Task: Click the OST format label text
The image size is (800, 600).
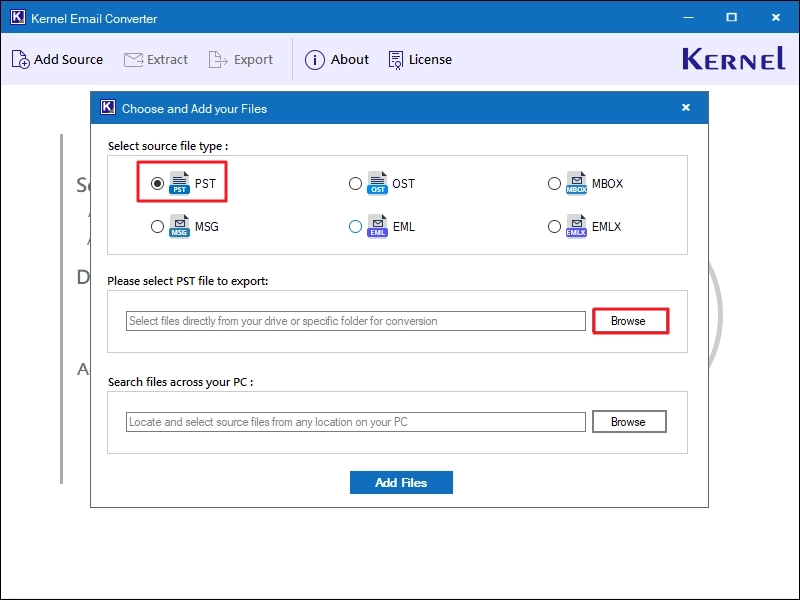Action: 403,184
